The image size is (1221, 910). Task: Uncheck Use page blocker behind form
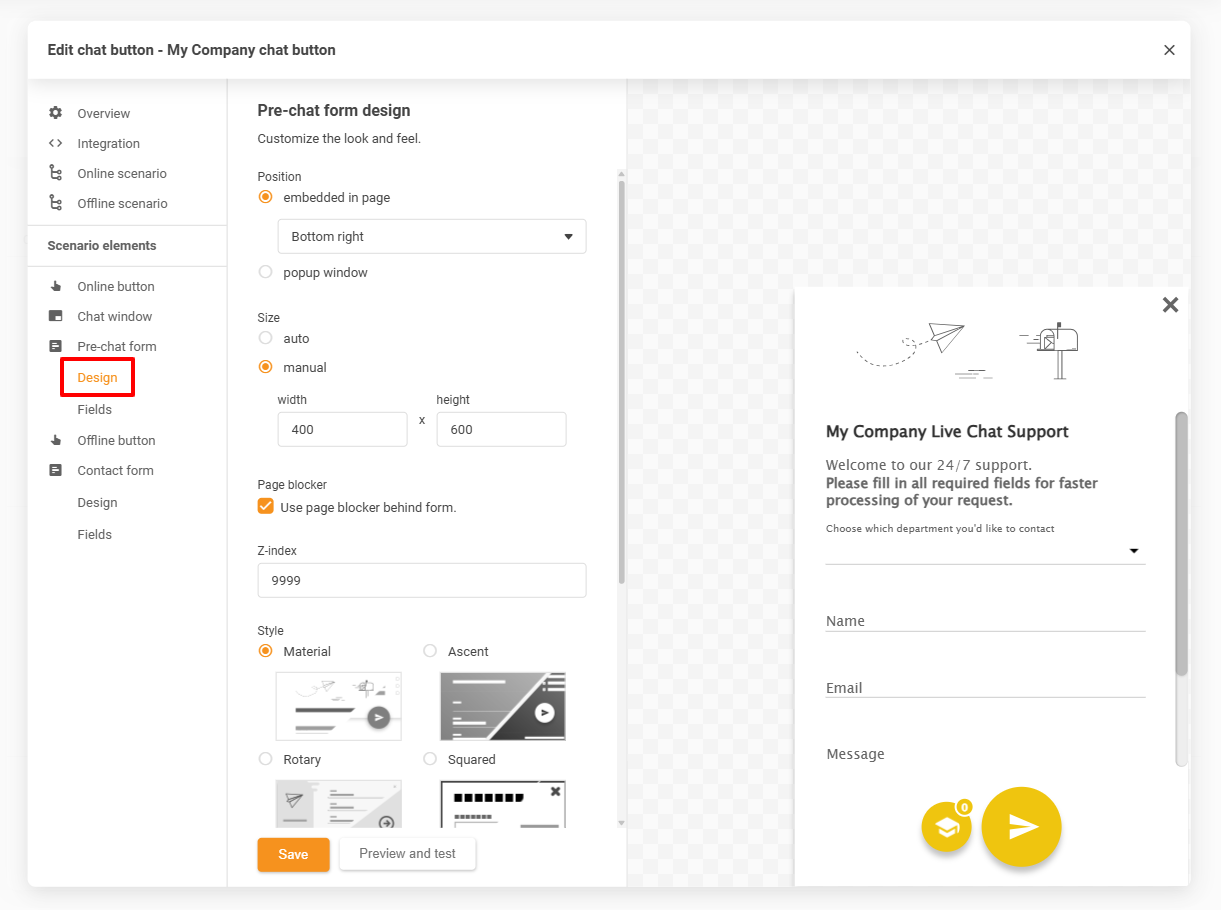coord(266,507)
